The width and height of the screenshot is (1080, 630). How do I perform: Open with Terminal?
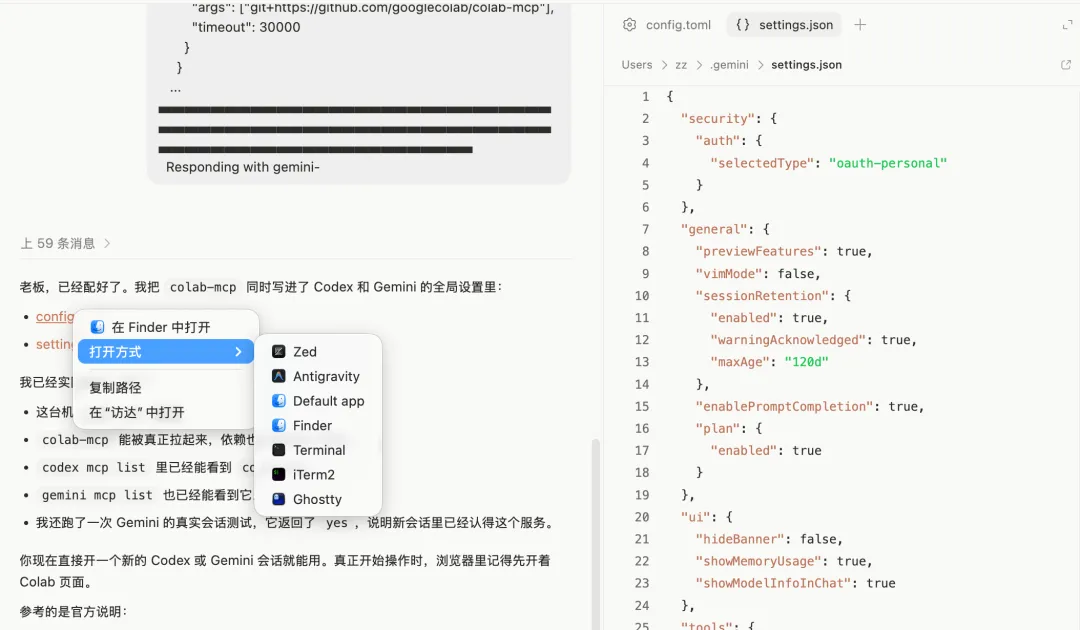(x=318, y=450)
